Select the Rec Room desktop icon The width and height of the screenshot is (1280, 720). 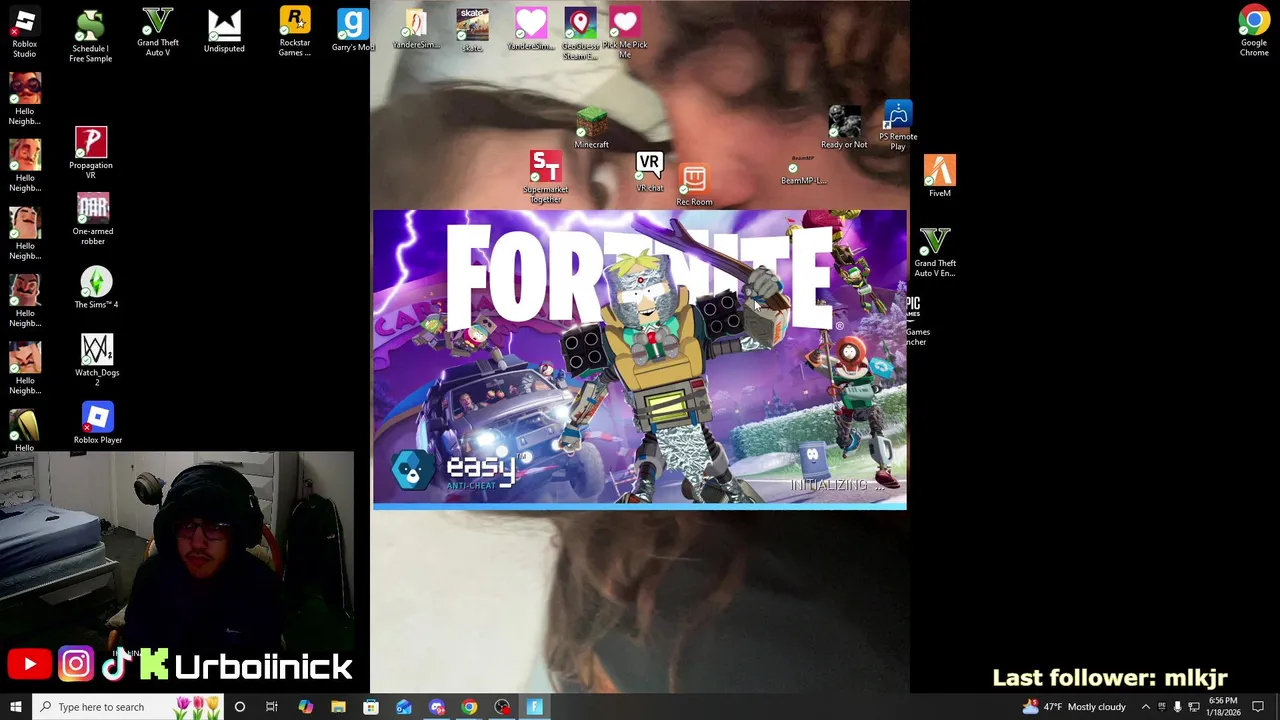(x=694, y=186)
